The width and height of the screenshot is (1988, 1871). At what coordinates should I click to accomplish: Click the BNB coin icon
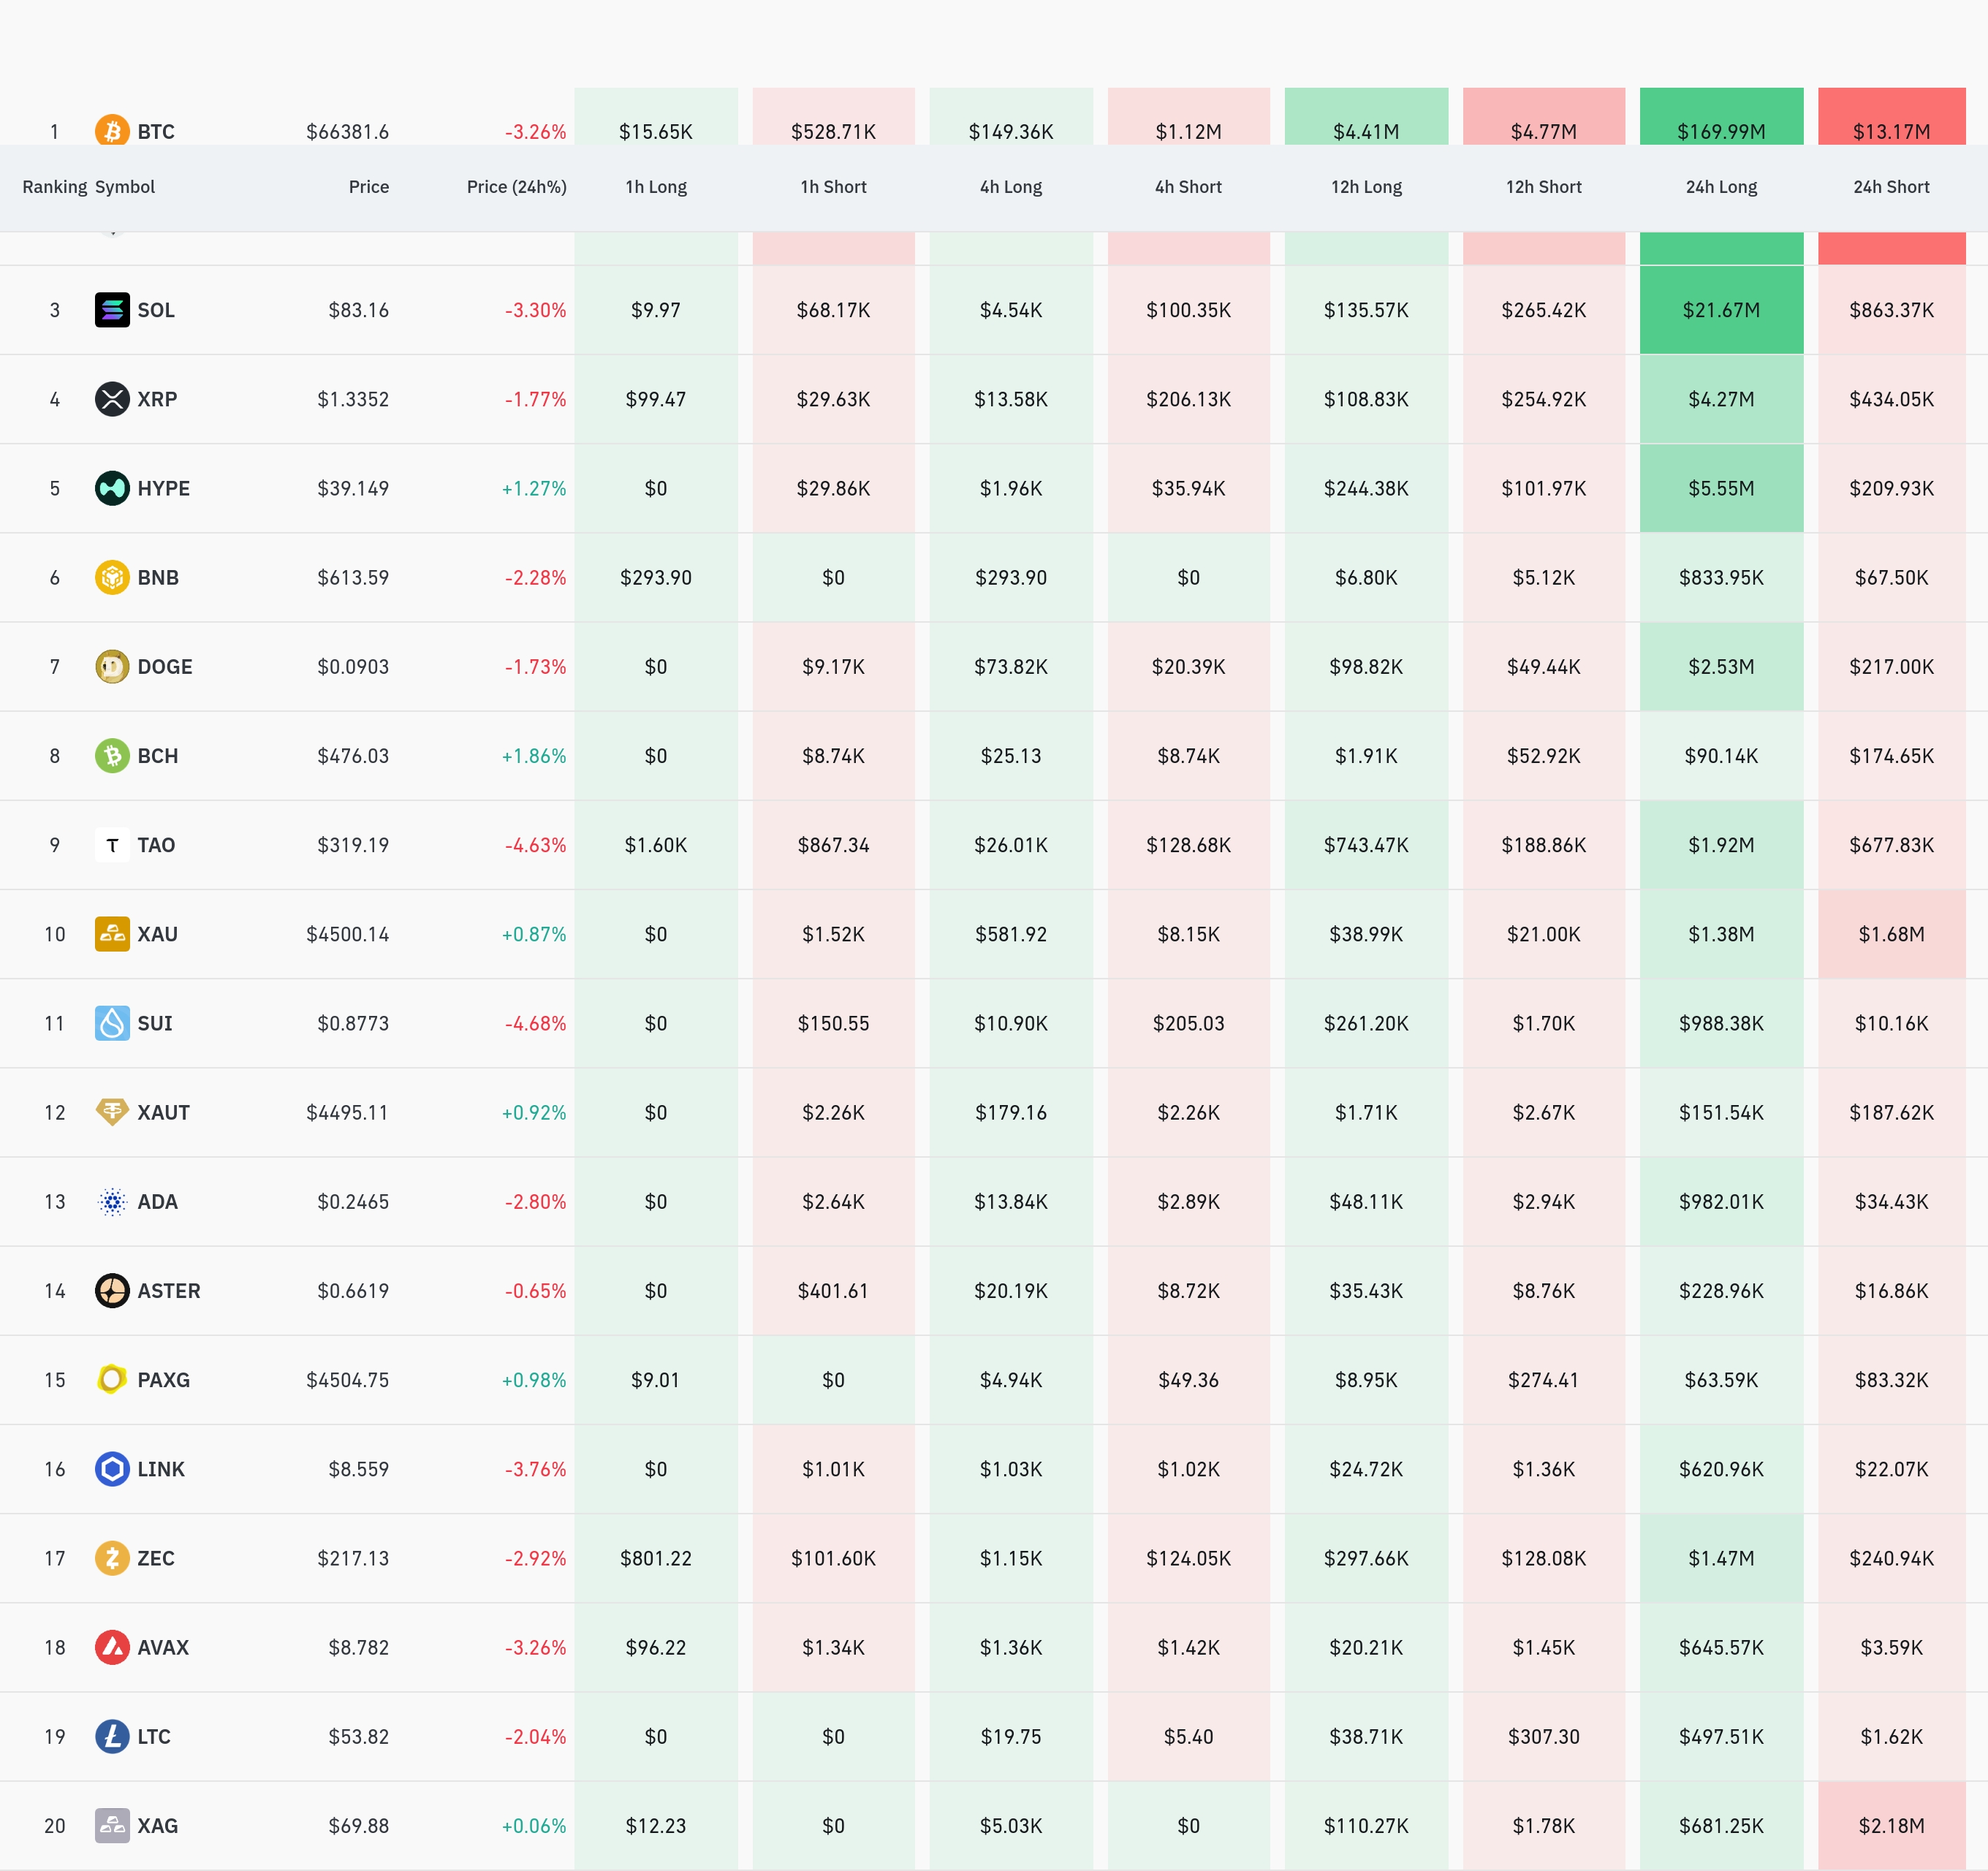click(112, 577)
